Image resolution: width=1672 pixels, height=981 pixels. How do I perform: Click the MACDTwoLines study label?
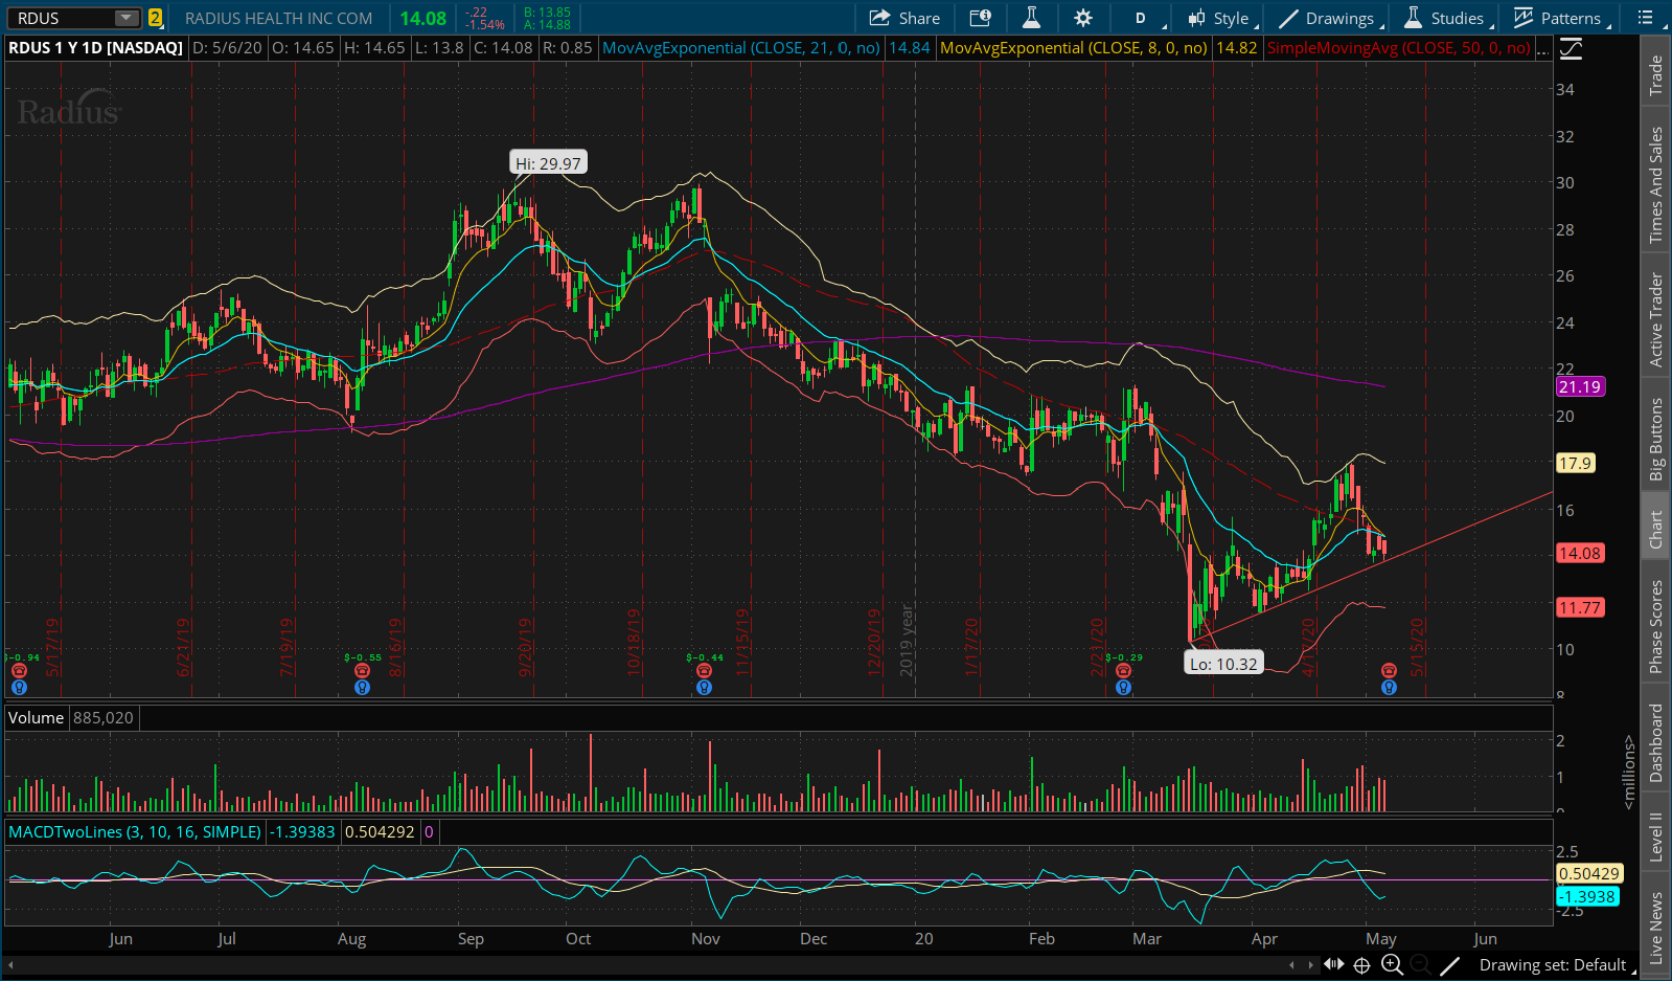coord(135,832)
